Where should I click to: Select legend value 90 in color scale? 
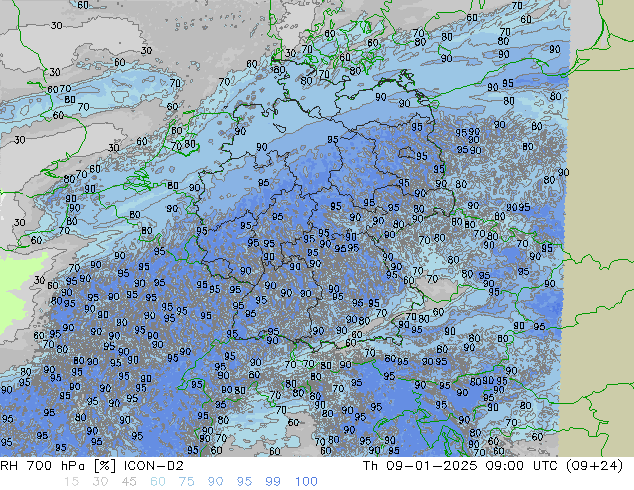pos(215,482)
